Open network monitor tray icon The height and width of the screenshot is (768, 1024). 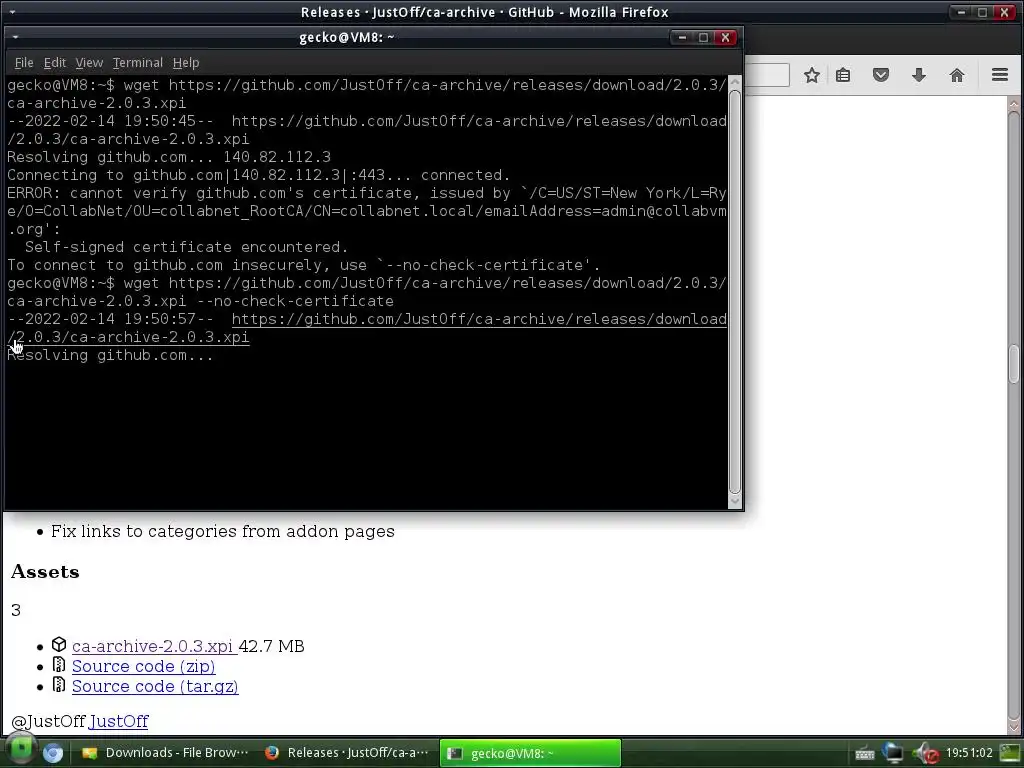(x=893, y=753)
